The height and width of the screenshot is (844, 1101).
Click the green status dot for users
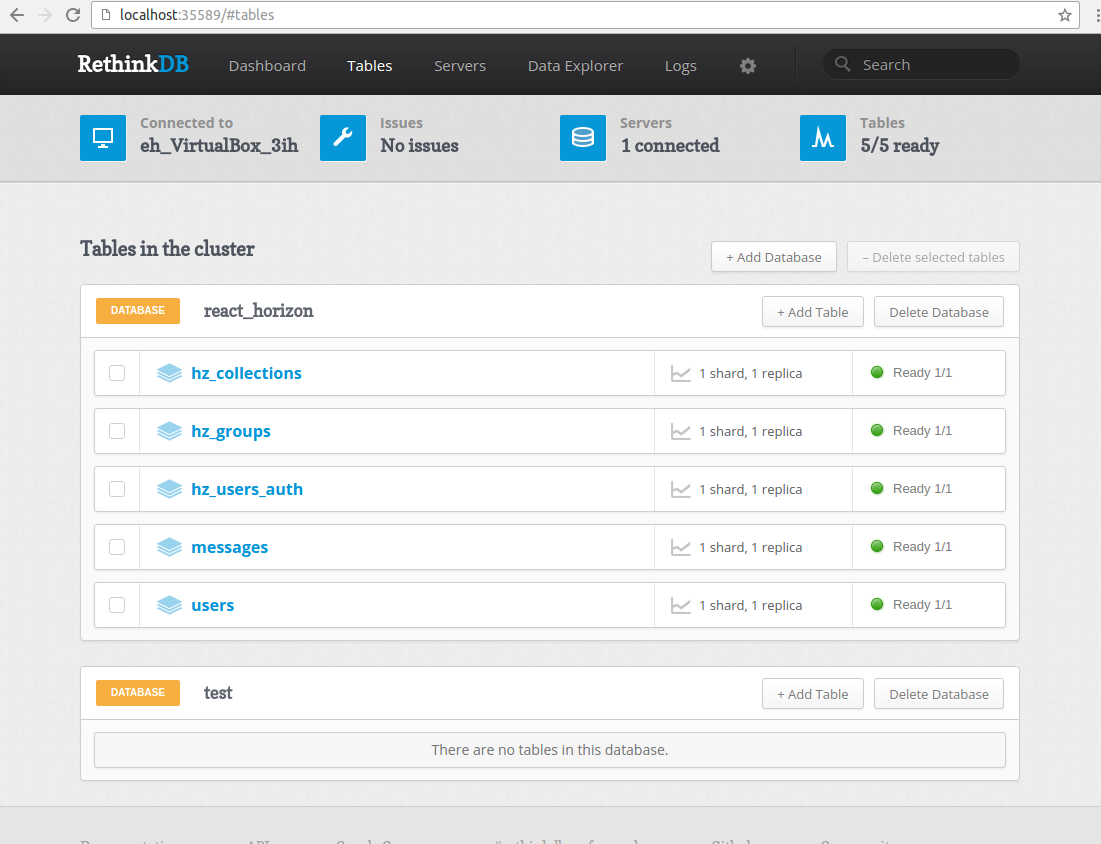[877, 604]
